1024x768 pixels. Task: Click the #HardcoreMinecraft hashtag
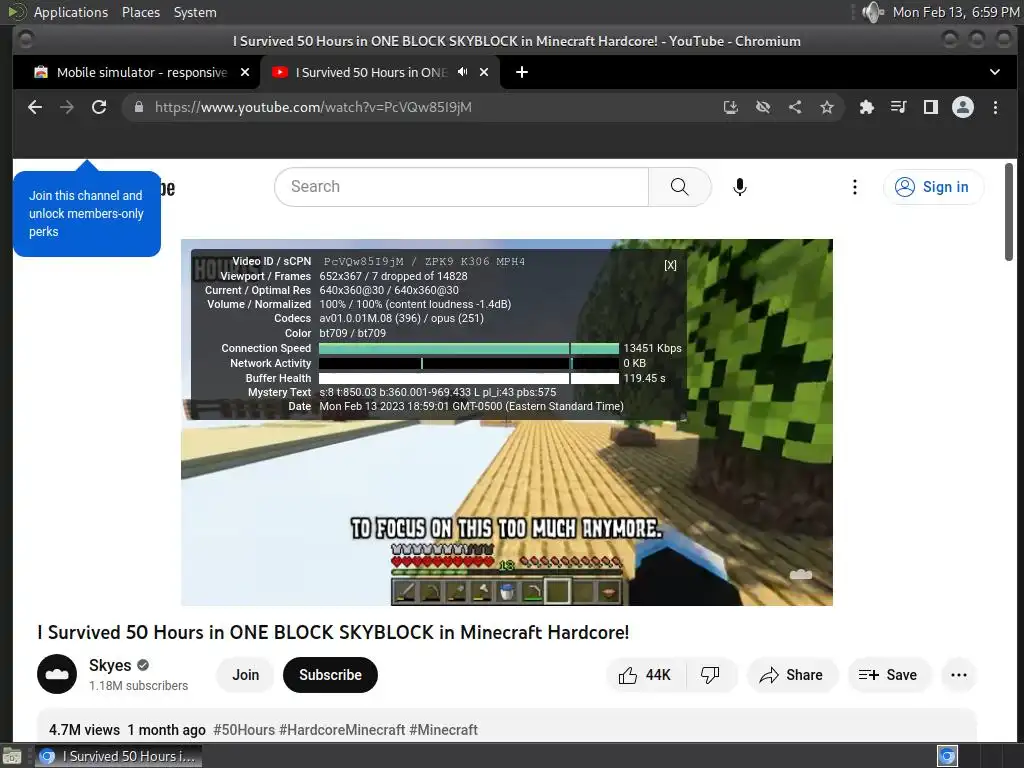(x=342, y=729)
